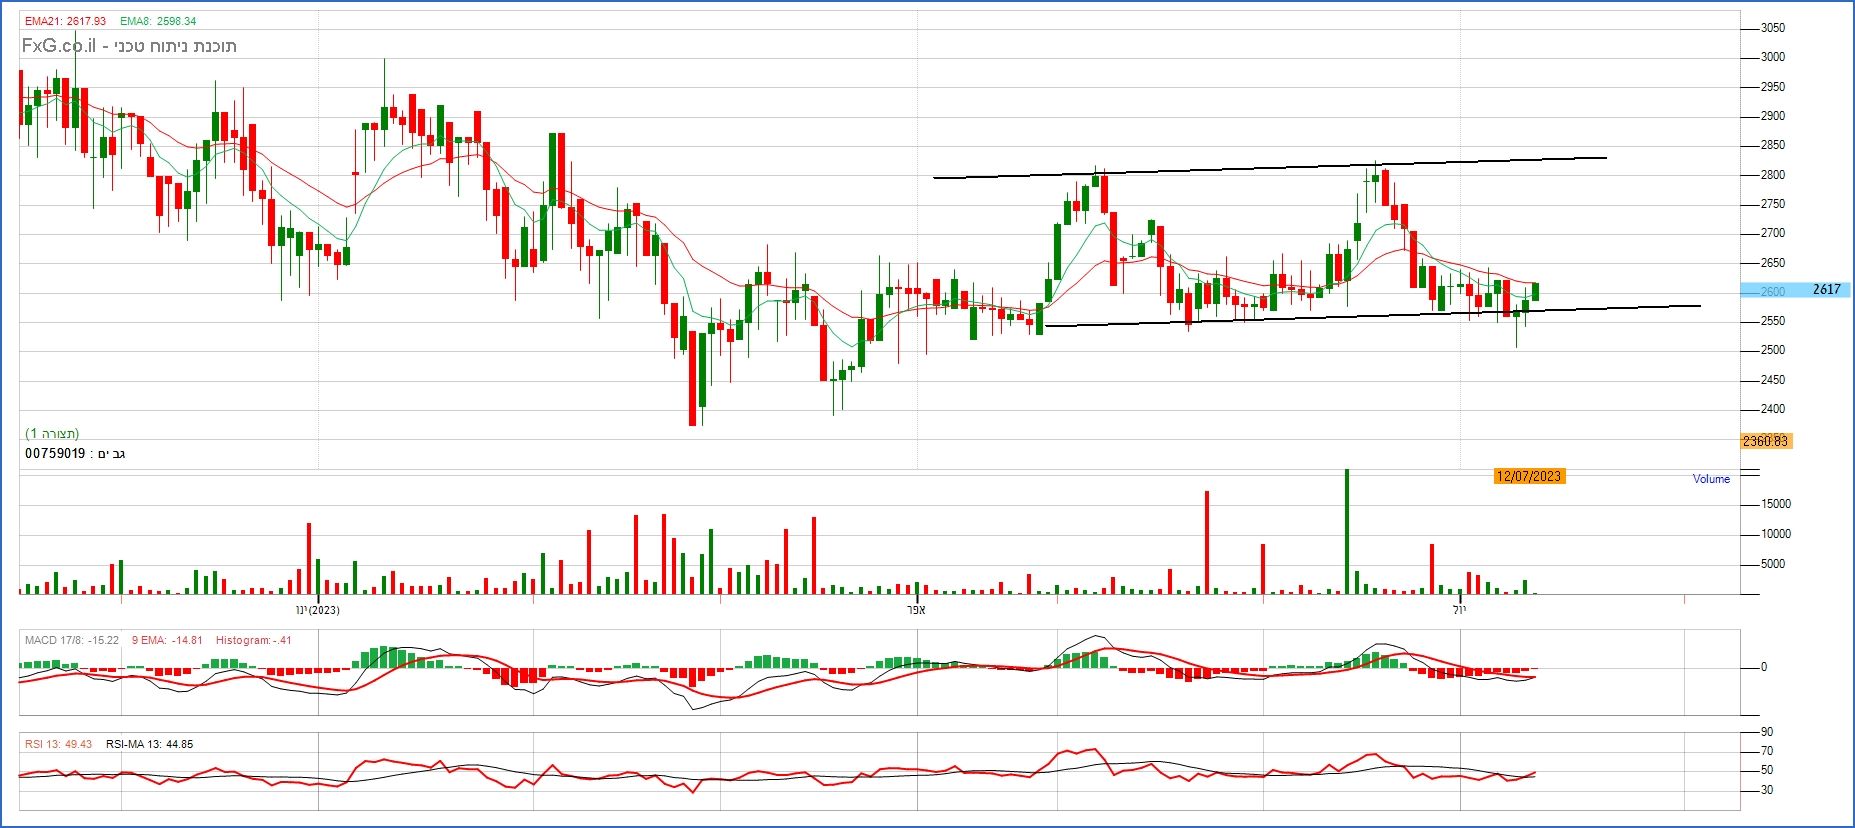The height and width of the screenshot is (828, 1855).
Task: Click the 2750 price axis value
Action: pyautogui.click(x=1773, y=204)
